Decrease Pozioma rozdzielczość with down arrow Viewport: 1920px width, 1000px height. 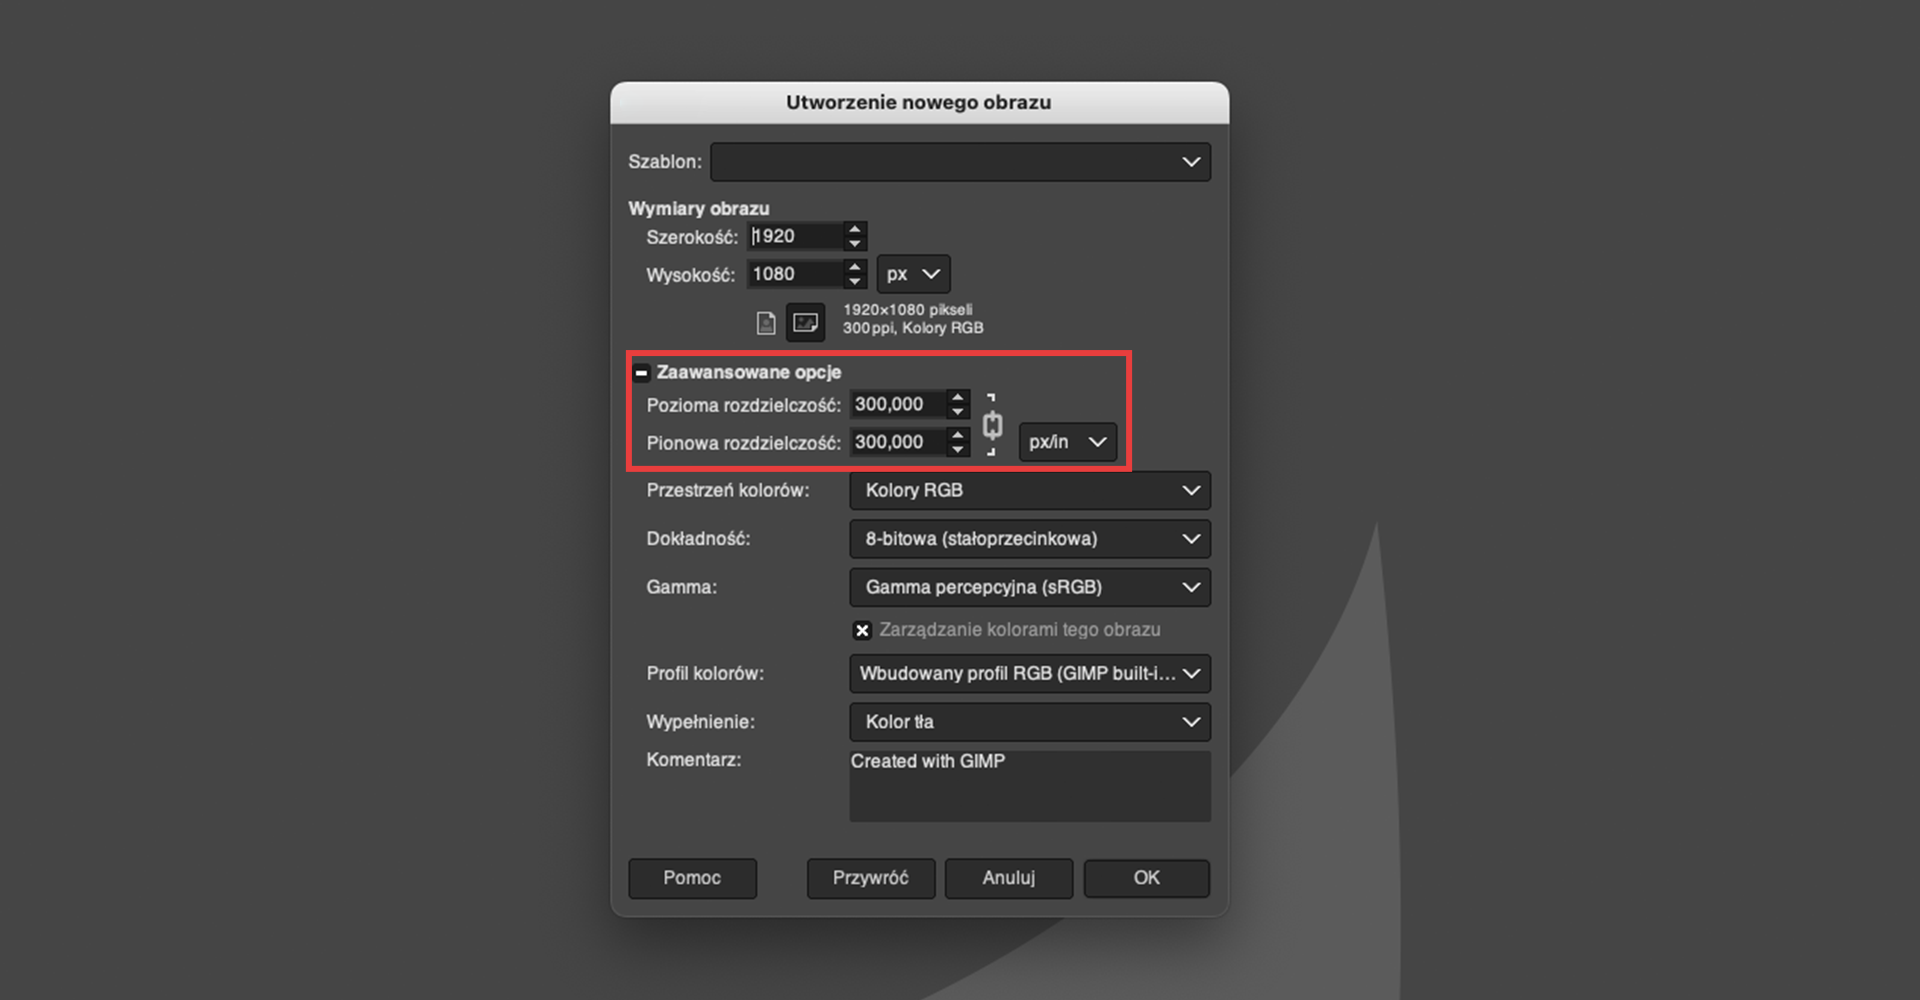click(958, 412)
